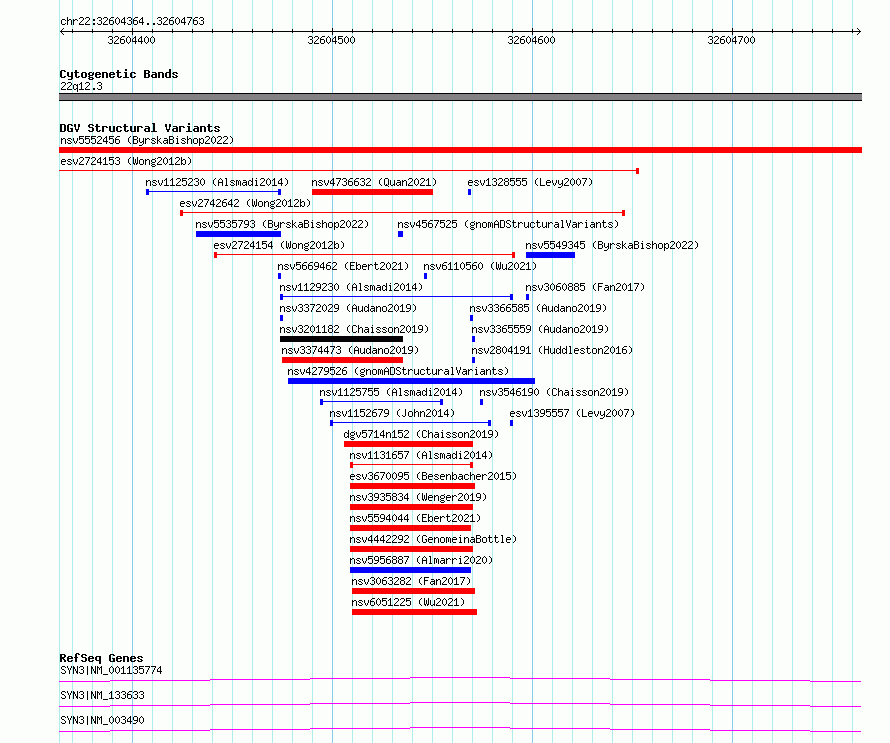Click nsv4736632 (Quan2021) label
This screenshot has width=890, height=743.
[374, 182]
